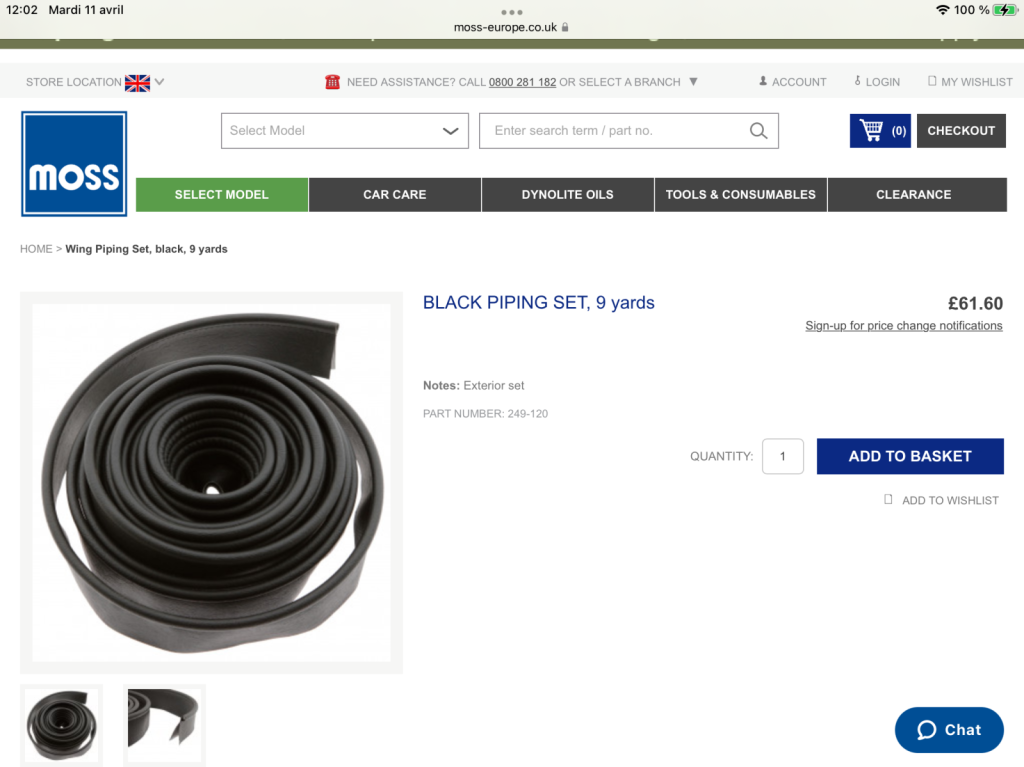This screenshot has width=1024, height=767.
Task: Open the Dynolite Oils menu
Action: [568, 195]
